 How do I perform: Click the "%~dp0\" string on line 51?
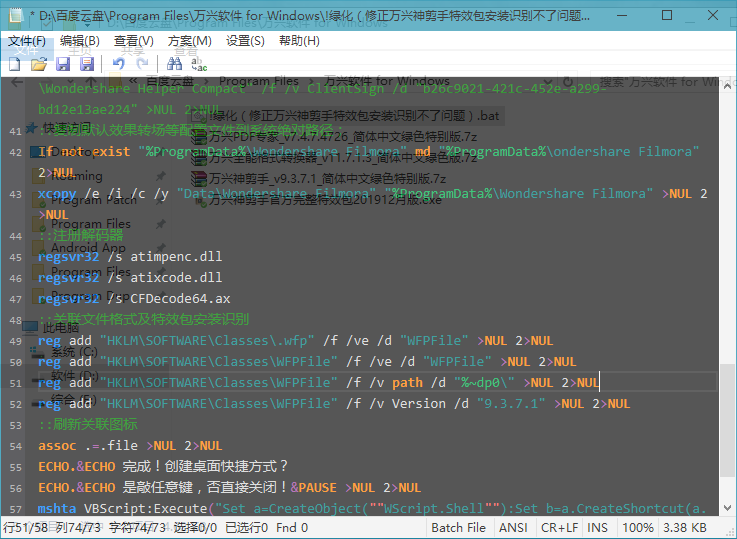[x=485, y=383]
